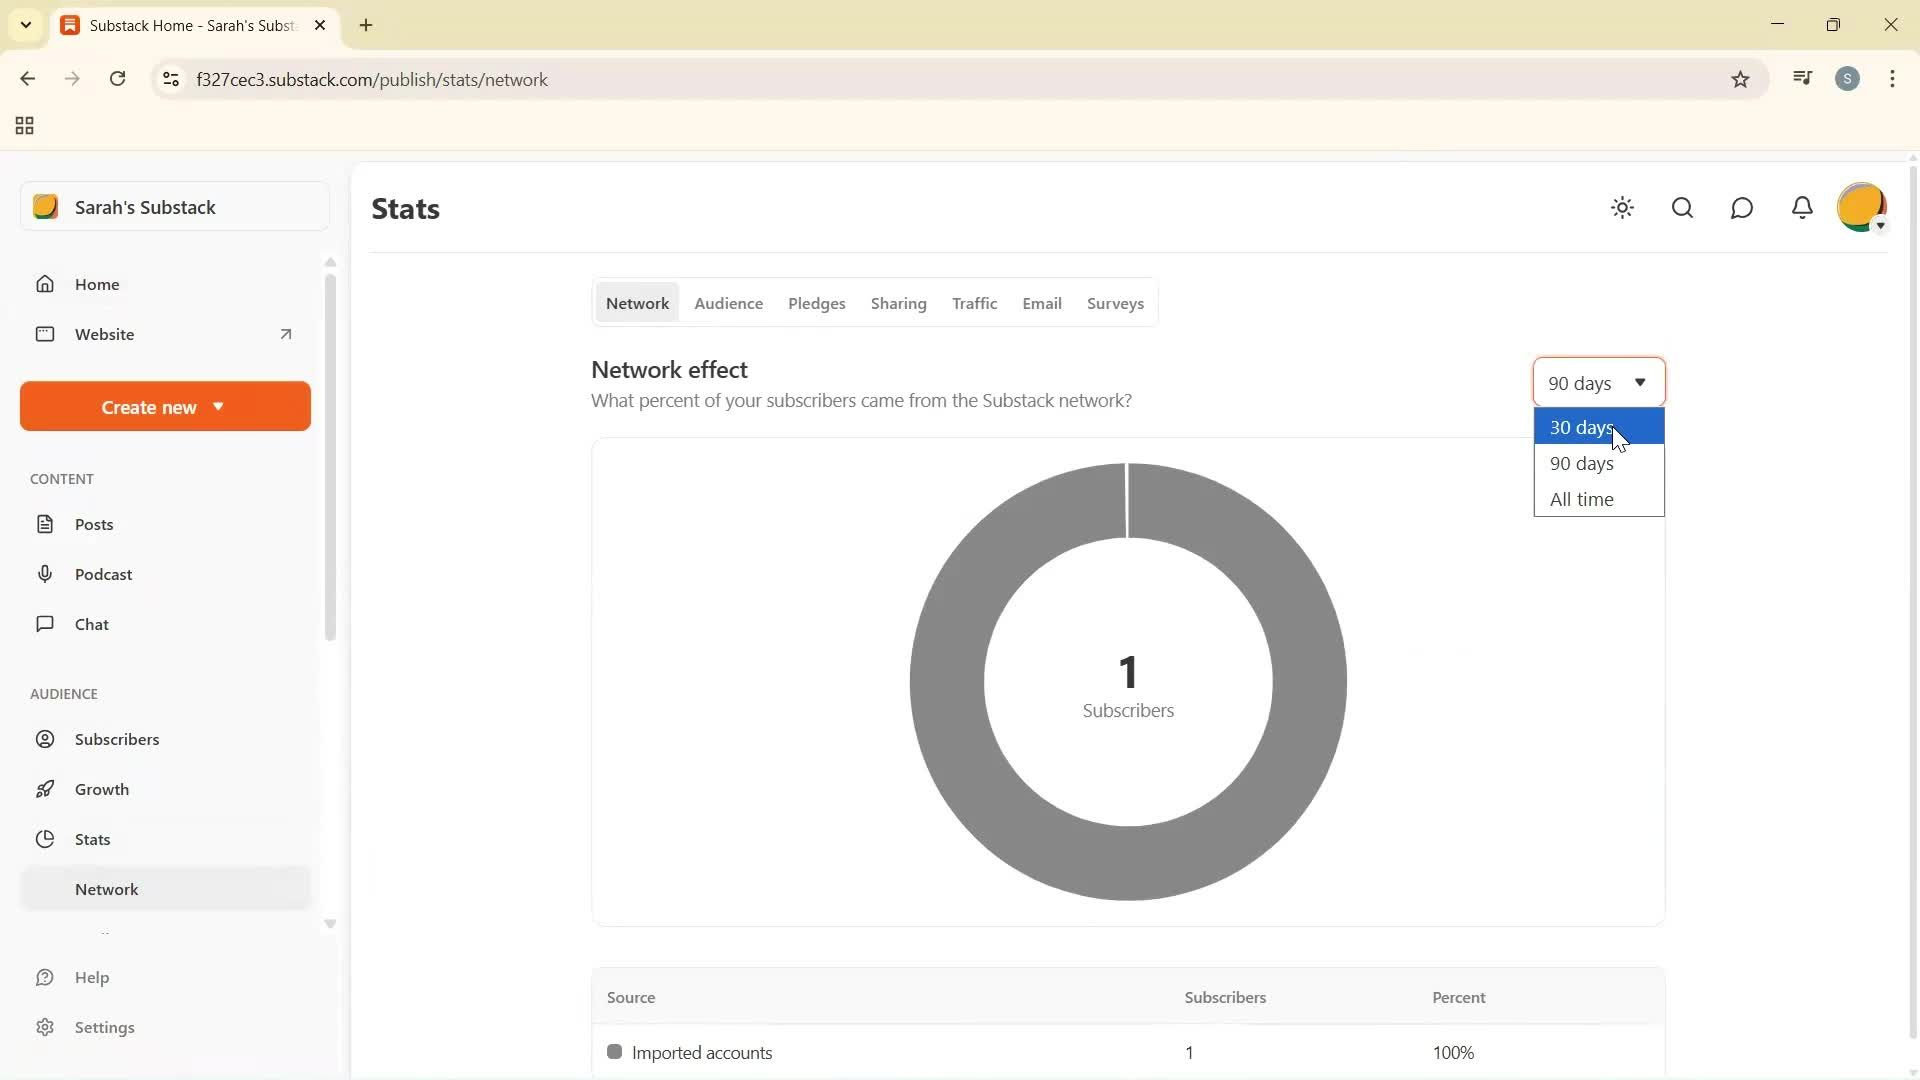Select the Network item under Stats

coord(106,889)
